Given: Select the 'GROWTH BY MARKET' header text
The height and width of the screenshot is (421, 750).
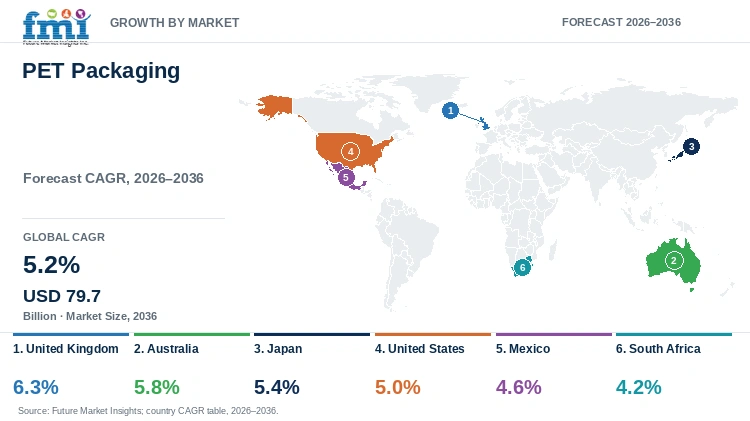Looking at the screenshot, I should click(x=175, y=22).
